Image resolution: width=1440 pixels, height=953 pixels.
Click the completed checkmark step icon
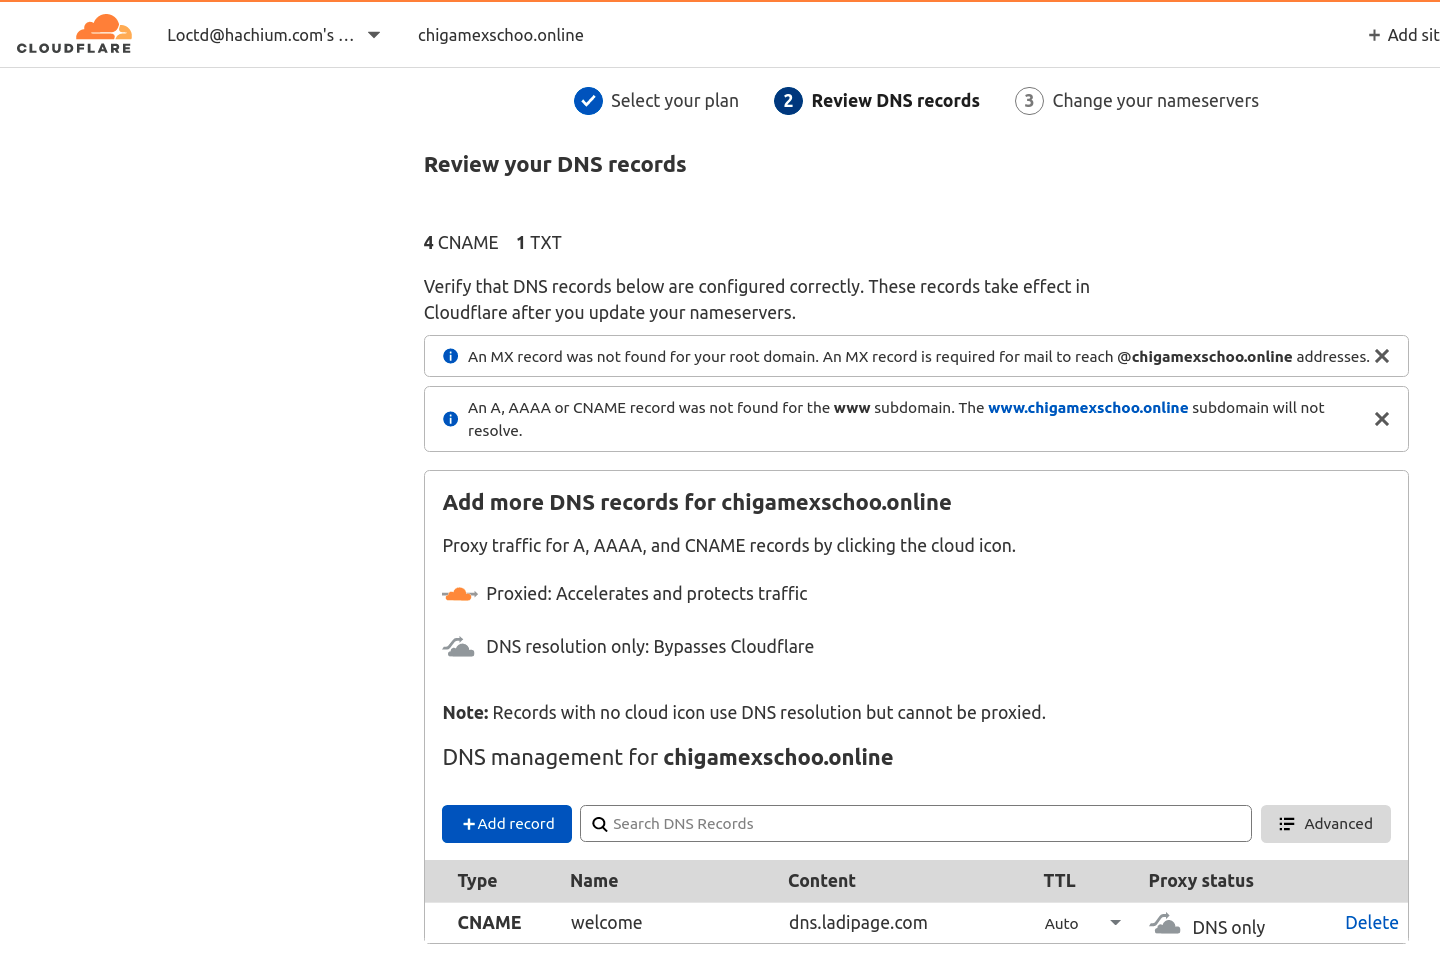tap(588, 101)
